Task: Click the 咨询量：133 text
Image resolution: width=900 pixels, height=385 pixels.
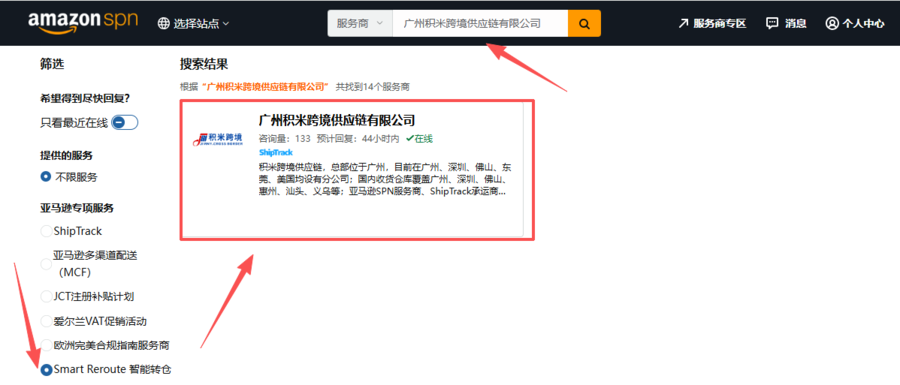Action: pos(285,138)
